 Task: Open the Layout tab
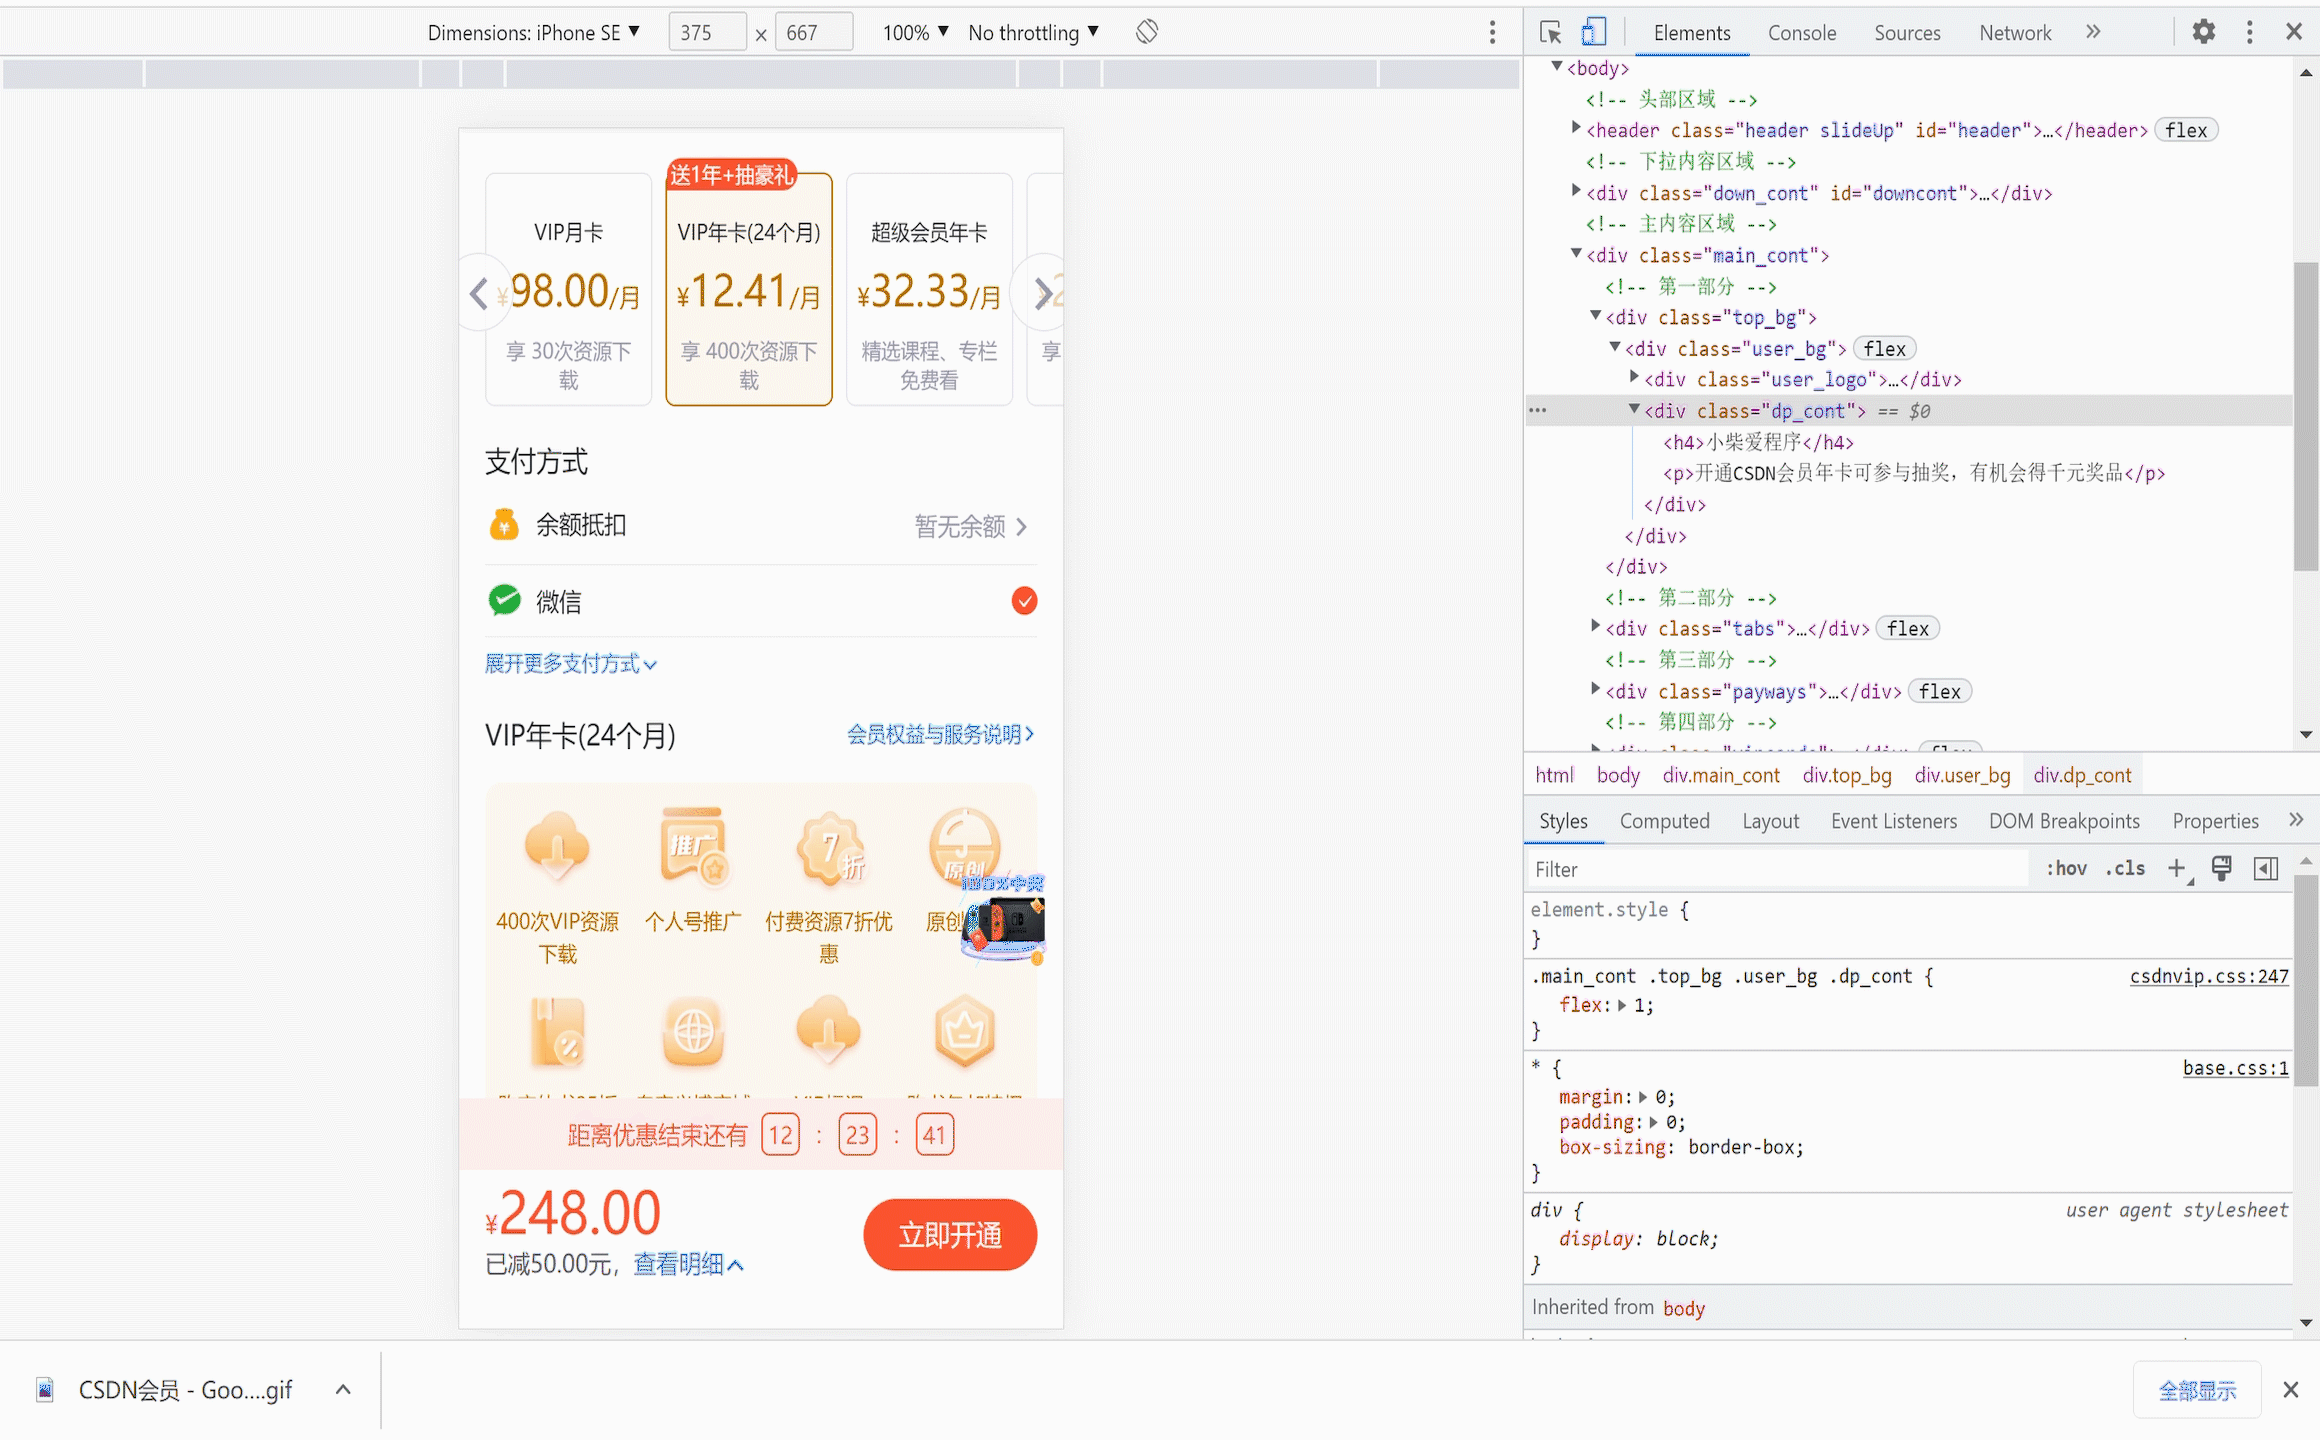click(x=1770, y=821)
